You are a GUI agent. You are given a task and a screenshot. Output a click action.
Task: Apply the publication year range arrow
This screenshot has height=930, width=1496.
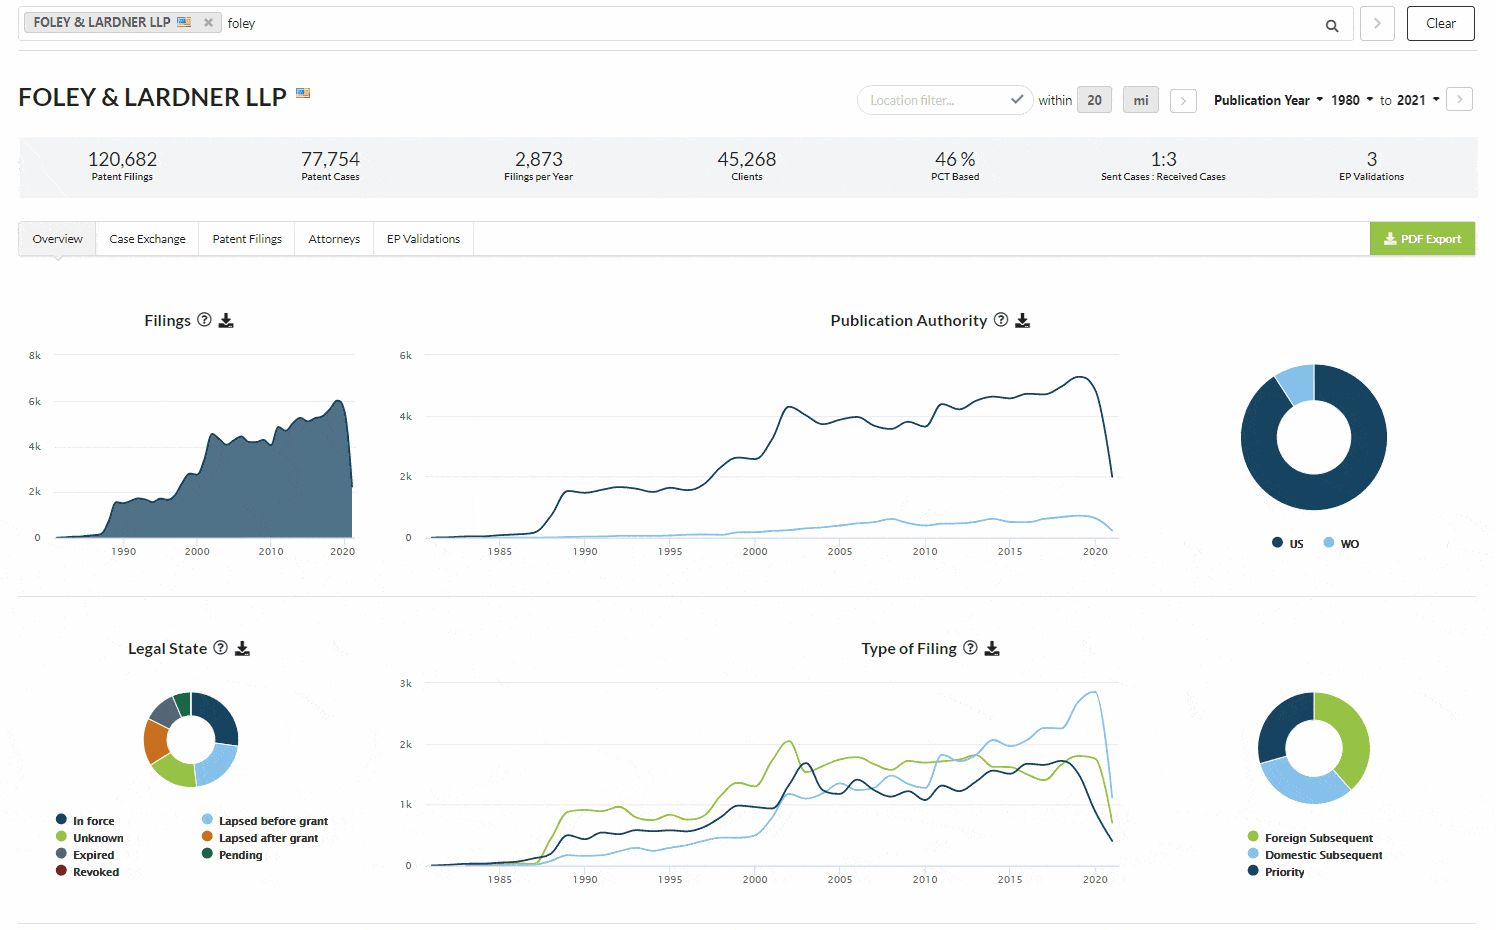click(1460, 99)
